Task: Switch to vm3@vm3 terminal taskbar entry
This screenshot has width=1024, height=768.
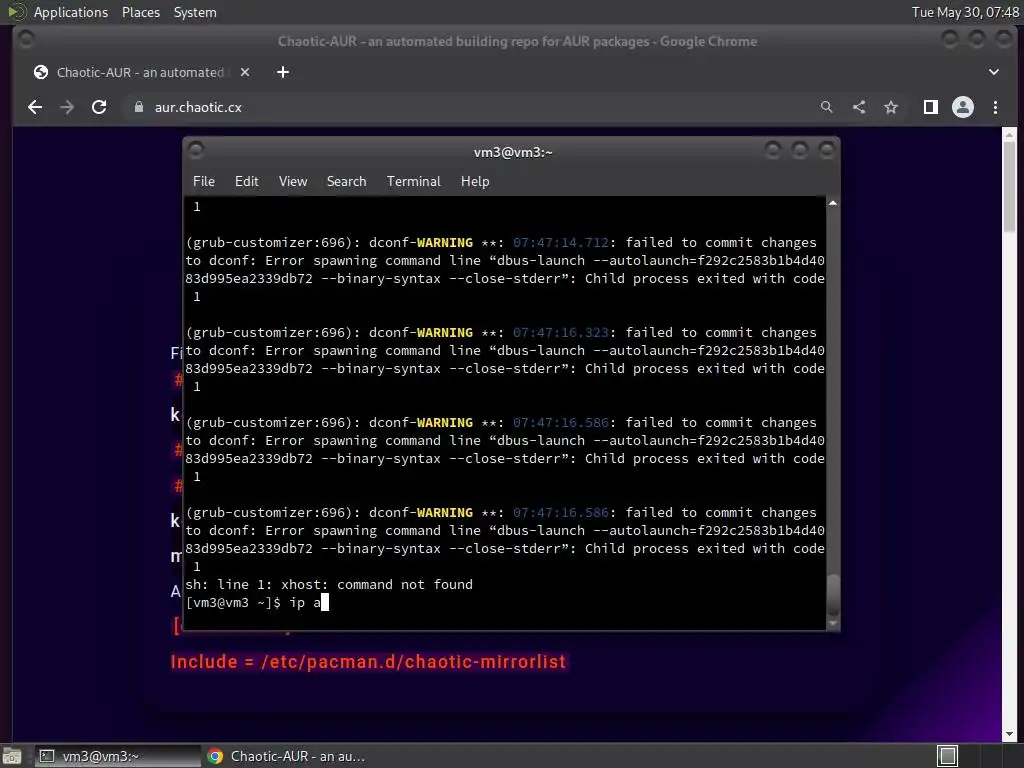Action: point(118,756)
